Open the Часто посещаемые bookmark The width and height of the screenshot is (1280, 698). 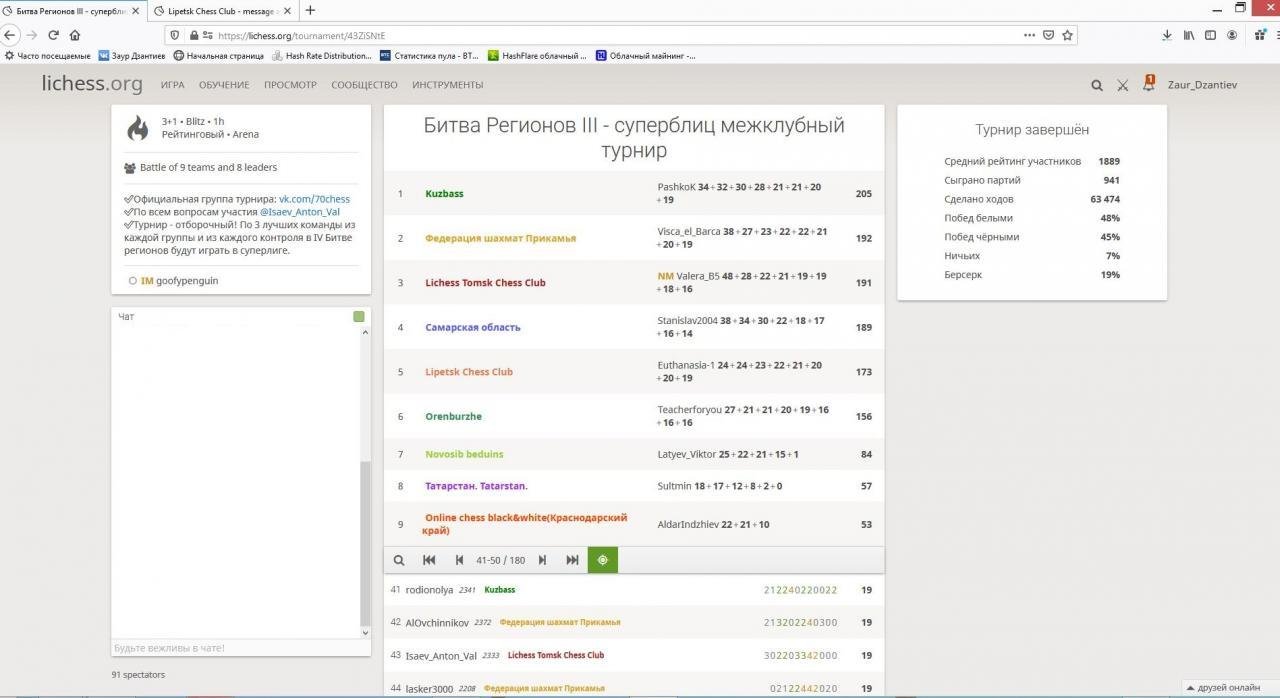click(x=47, y=56)
